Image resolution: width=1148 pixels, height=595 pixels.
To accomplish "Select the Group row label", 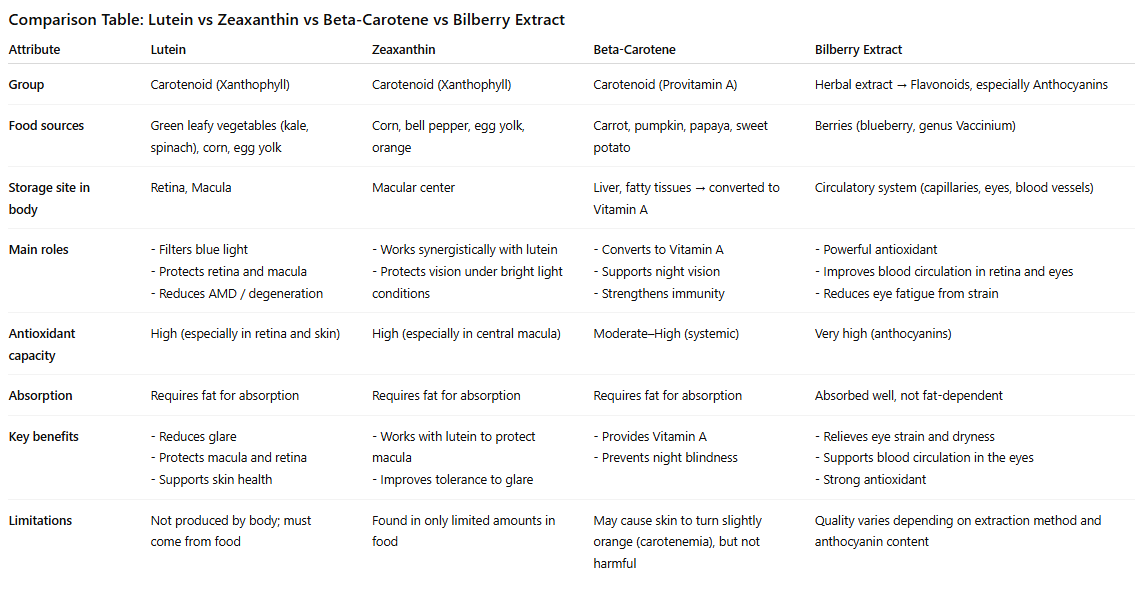I will point(26,85).
